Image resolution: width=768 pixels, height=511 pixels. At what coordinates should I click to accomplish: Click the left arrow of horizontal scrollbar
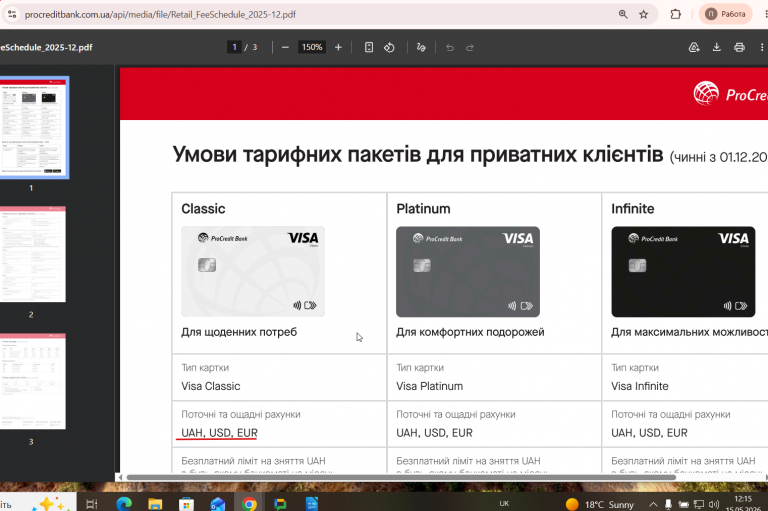point(120,477)
